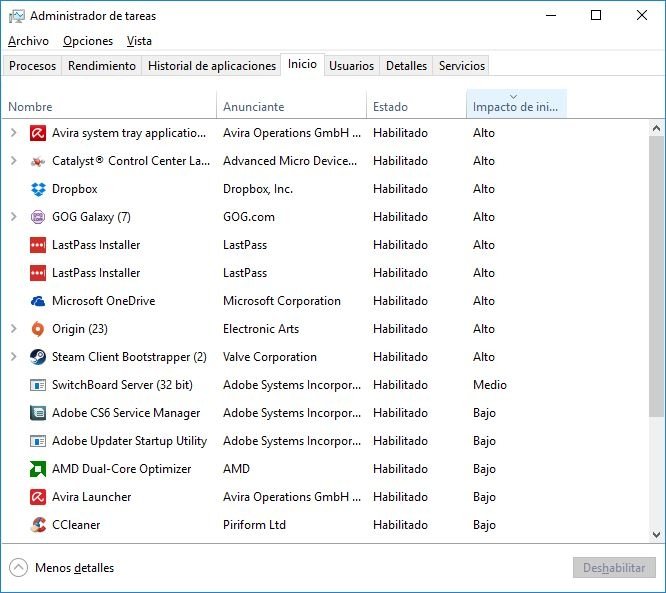
Task: Click the Steam Client Bootstrapper icon
Action: pyautogui.click(x=38, y=357)
